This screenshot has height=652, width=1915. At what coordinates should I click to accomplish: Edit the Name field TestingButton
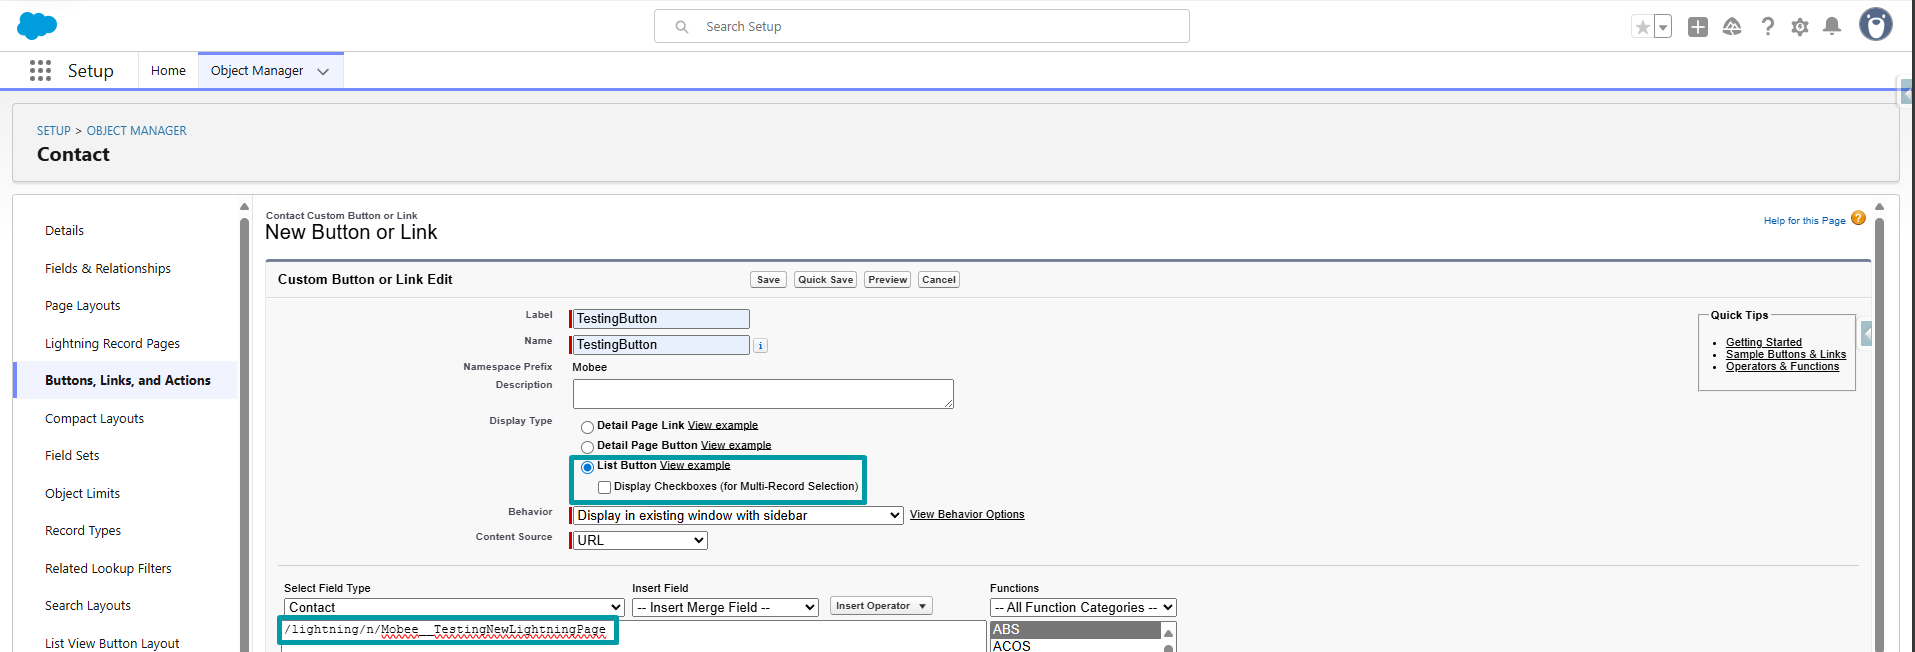(661, 345)
